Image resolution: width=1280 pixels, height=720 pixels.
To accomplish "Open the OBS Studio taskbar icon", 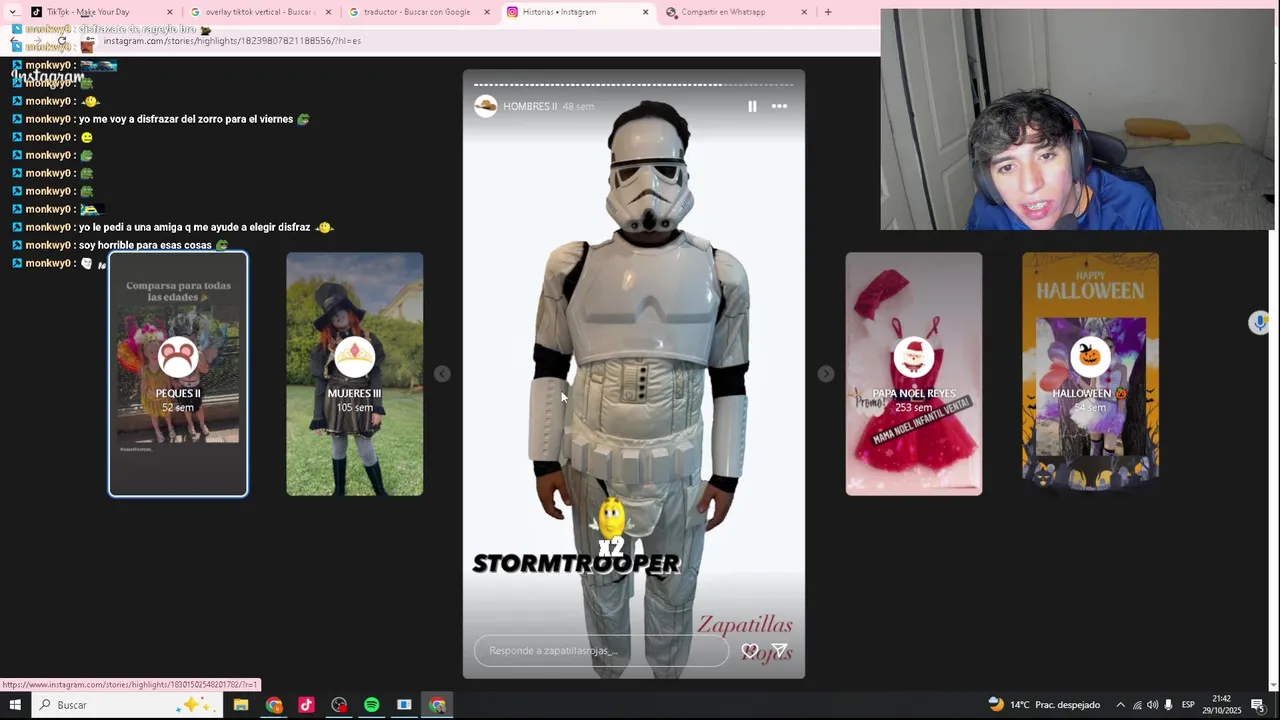I will (339, 705).
